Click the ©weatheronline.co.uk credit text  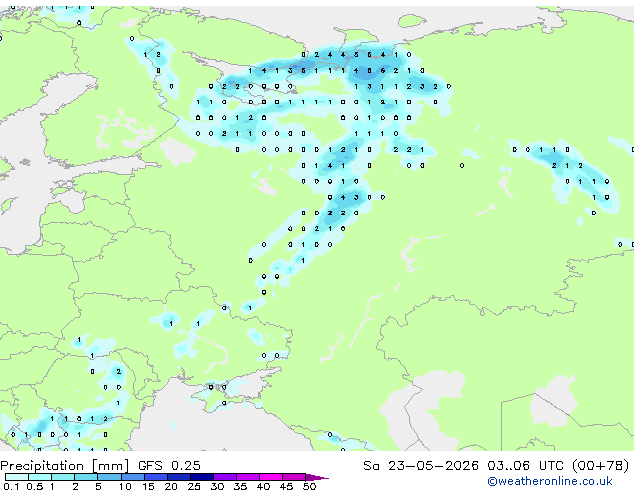pos(550,481)
